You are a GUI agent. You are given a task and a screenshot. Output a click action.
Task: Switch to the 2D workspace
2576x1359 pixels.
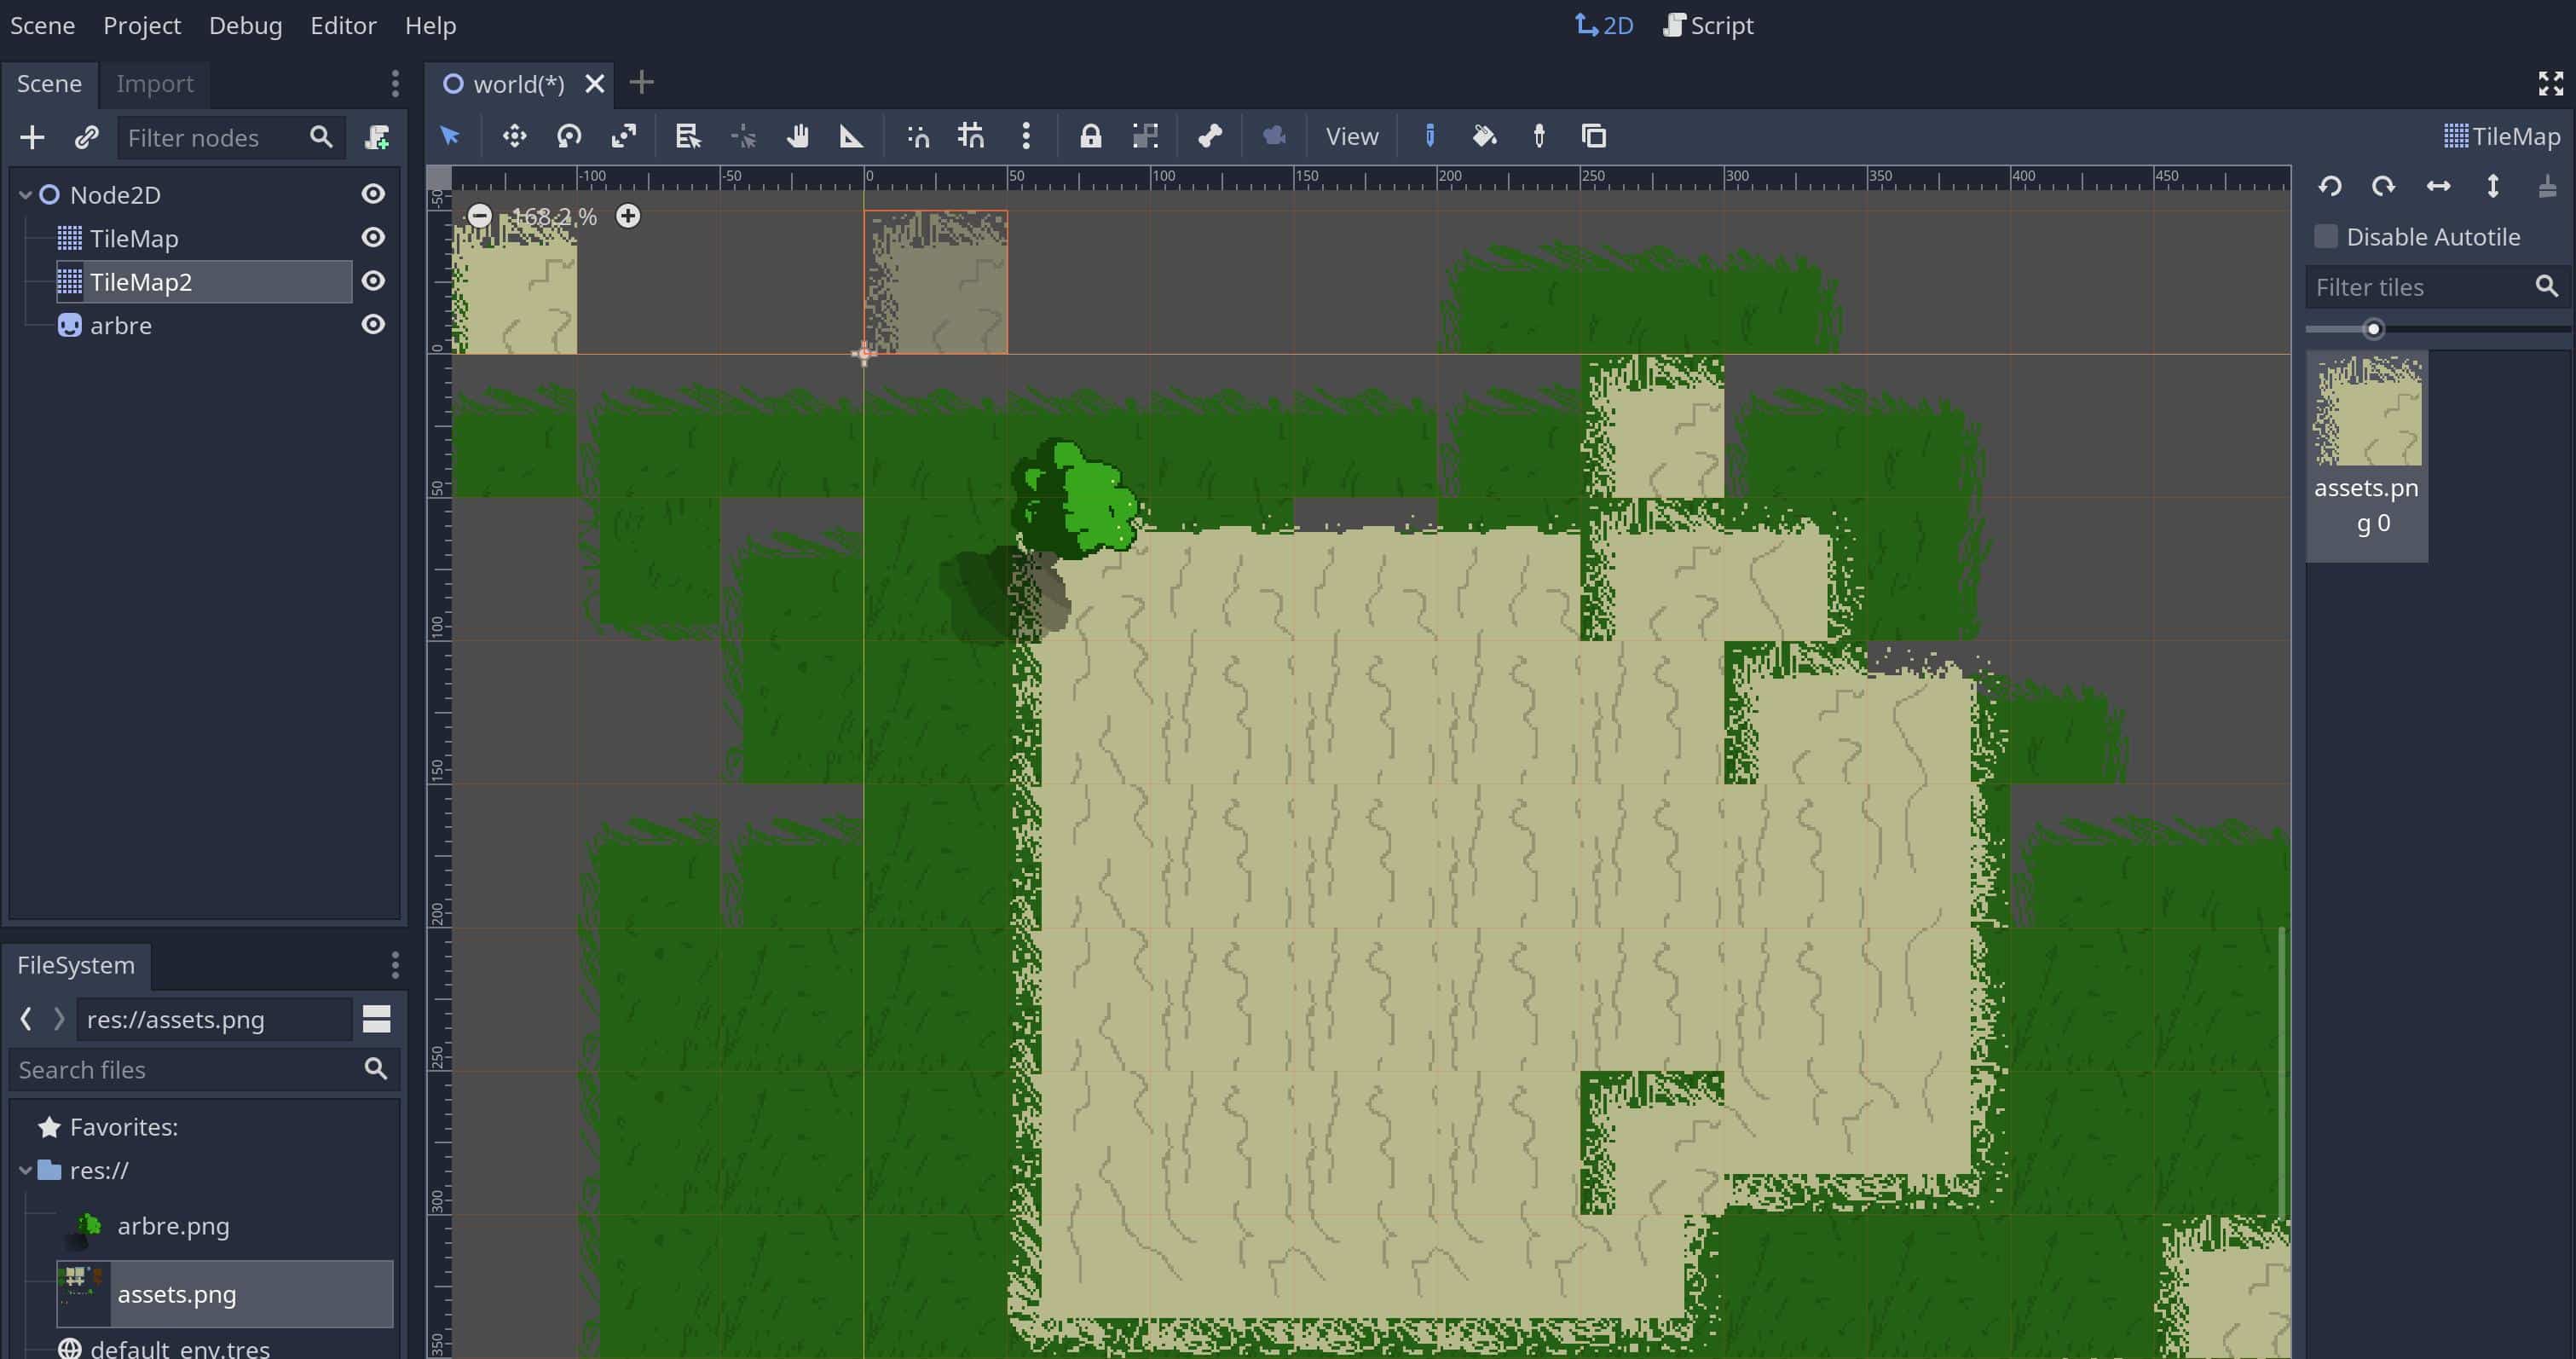(x=1605, y=25)
